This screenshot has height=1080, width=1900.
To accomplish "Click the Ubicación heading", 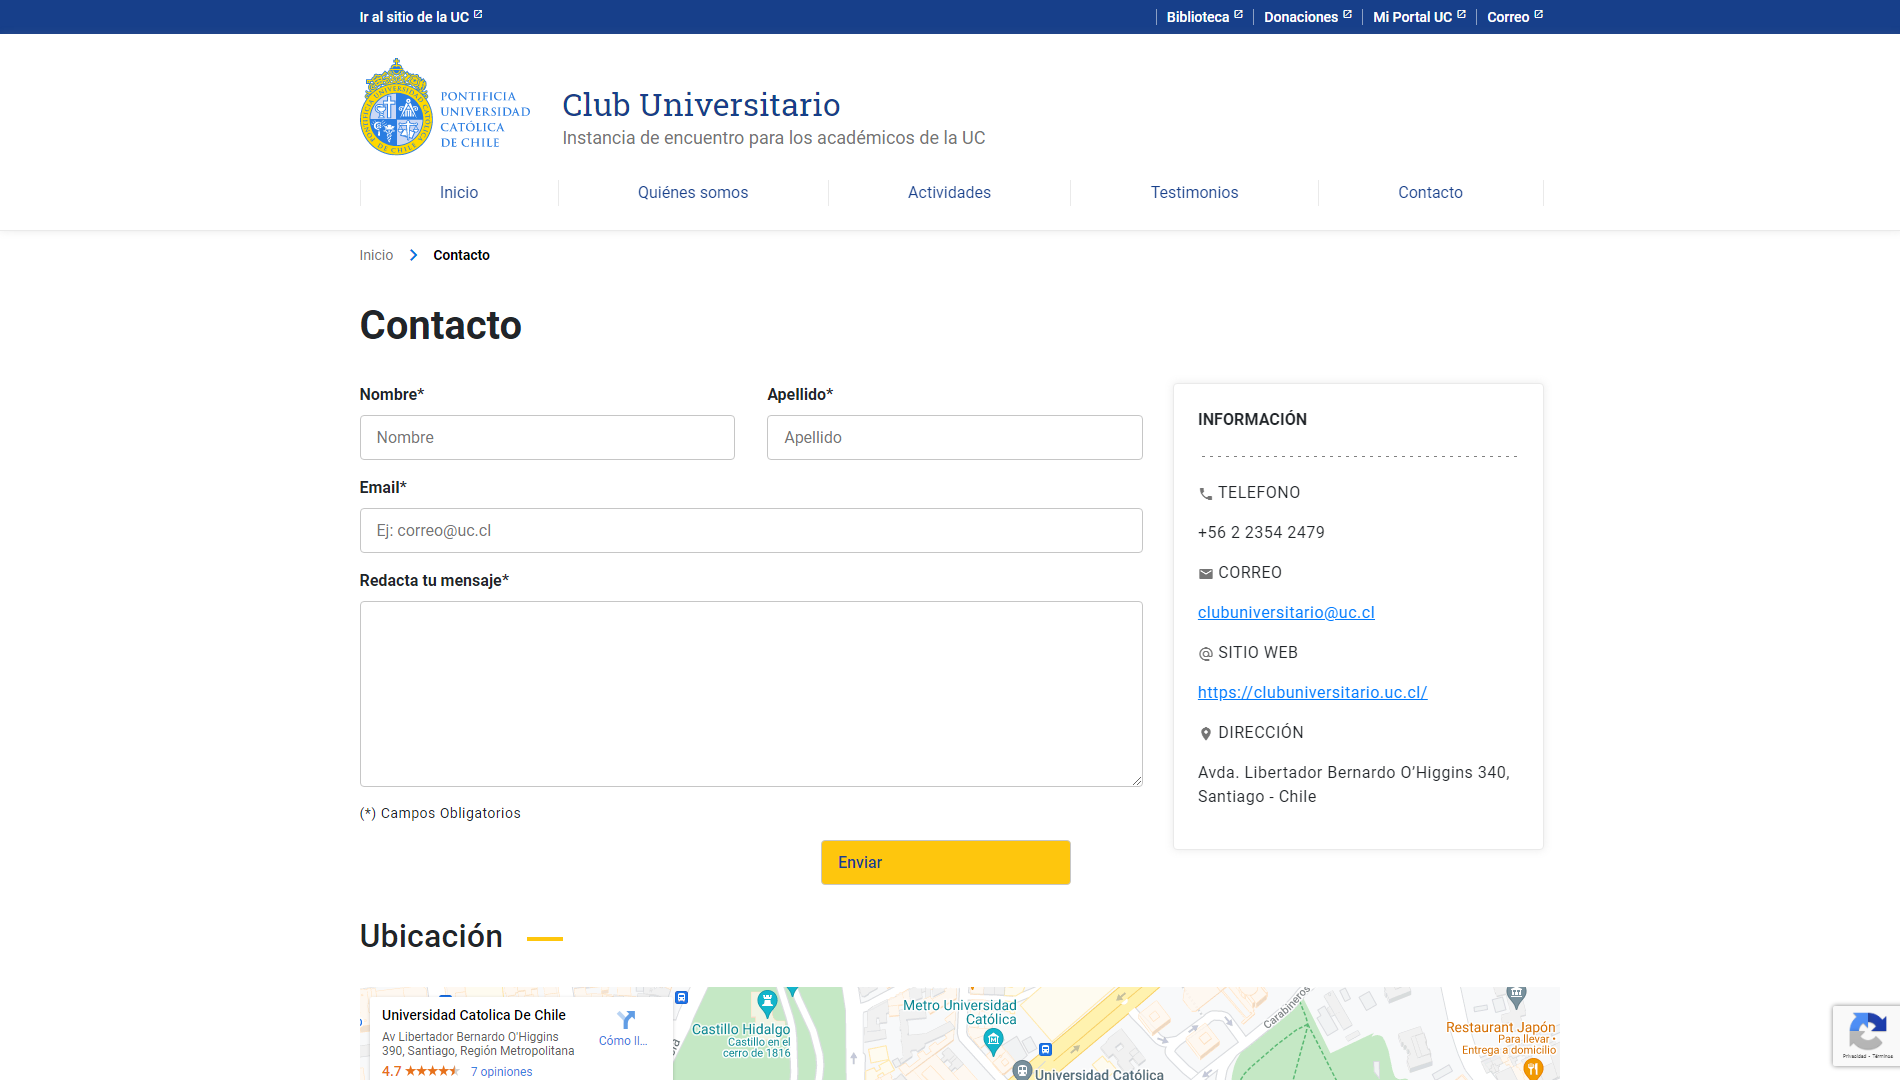I will (431, 936).
